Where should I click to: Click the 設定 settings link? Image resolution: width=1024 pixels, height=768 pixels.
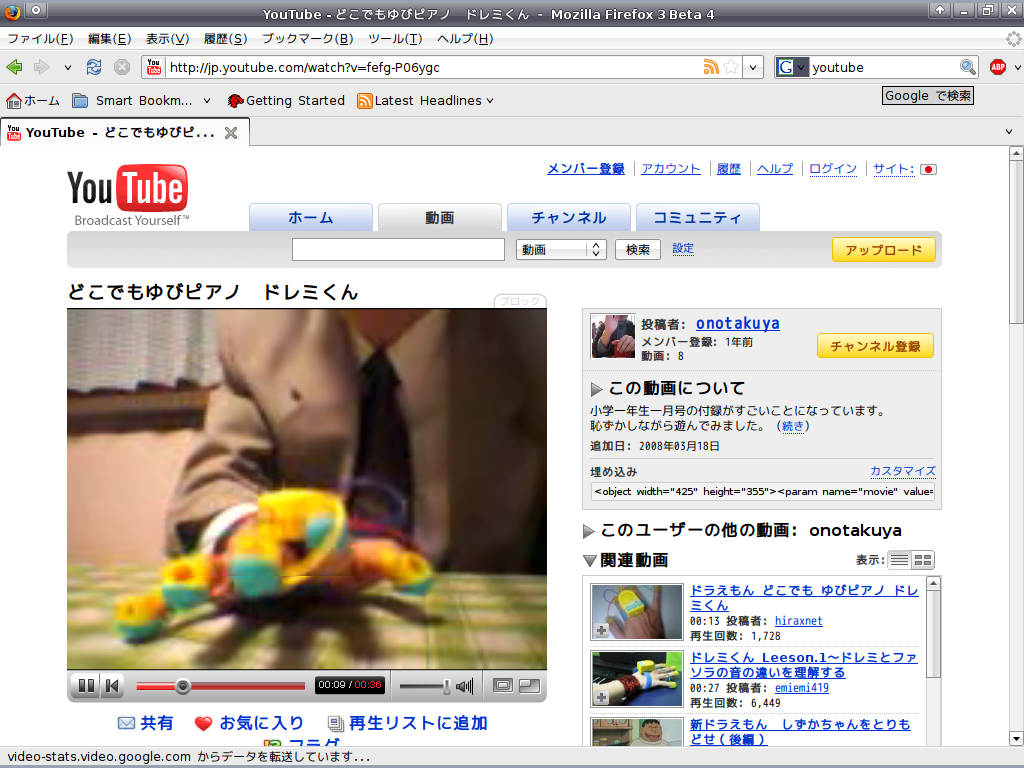[x=683, y=249]
